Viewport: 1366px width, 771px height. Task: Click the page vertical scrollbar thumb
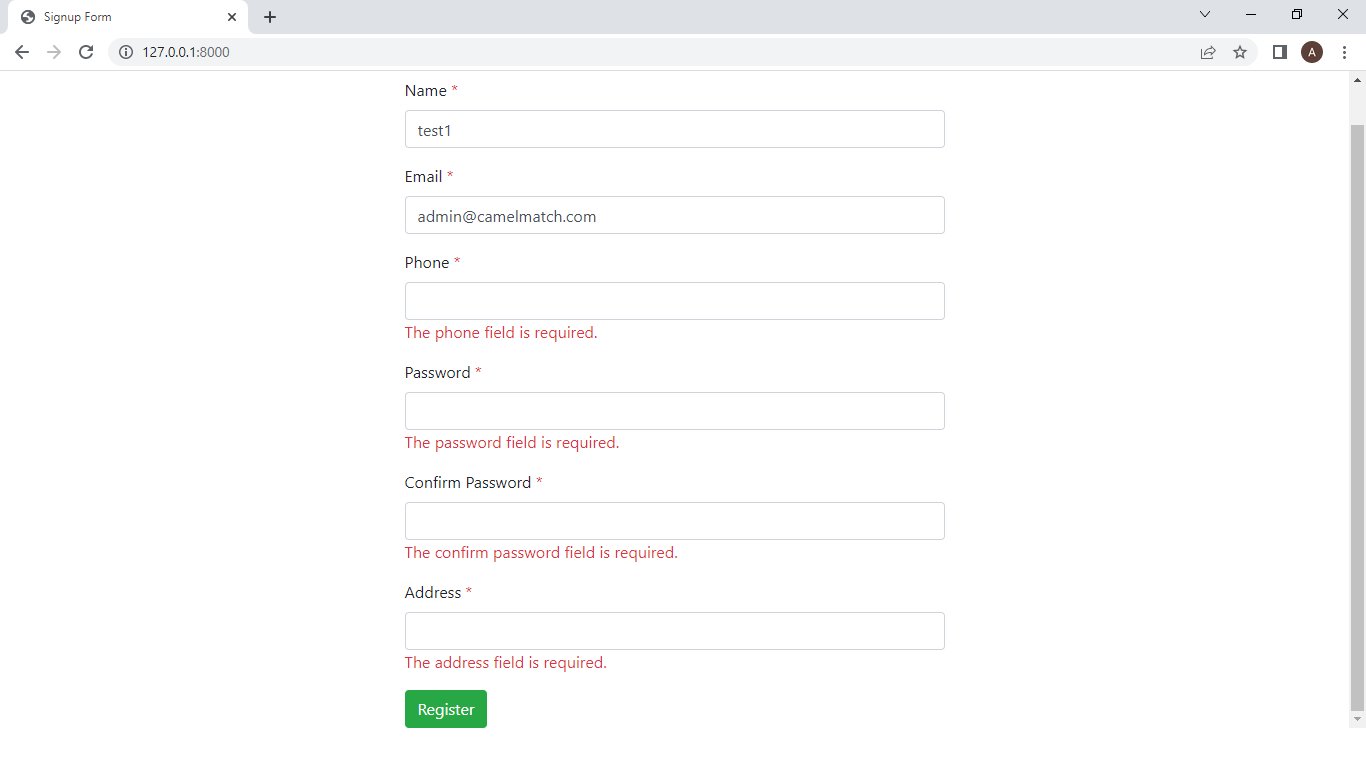1357,416
